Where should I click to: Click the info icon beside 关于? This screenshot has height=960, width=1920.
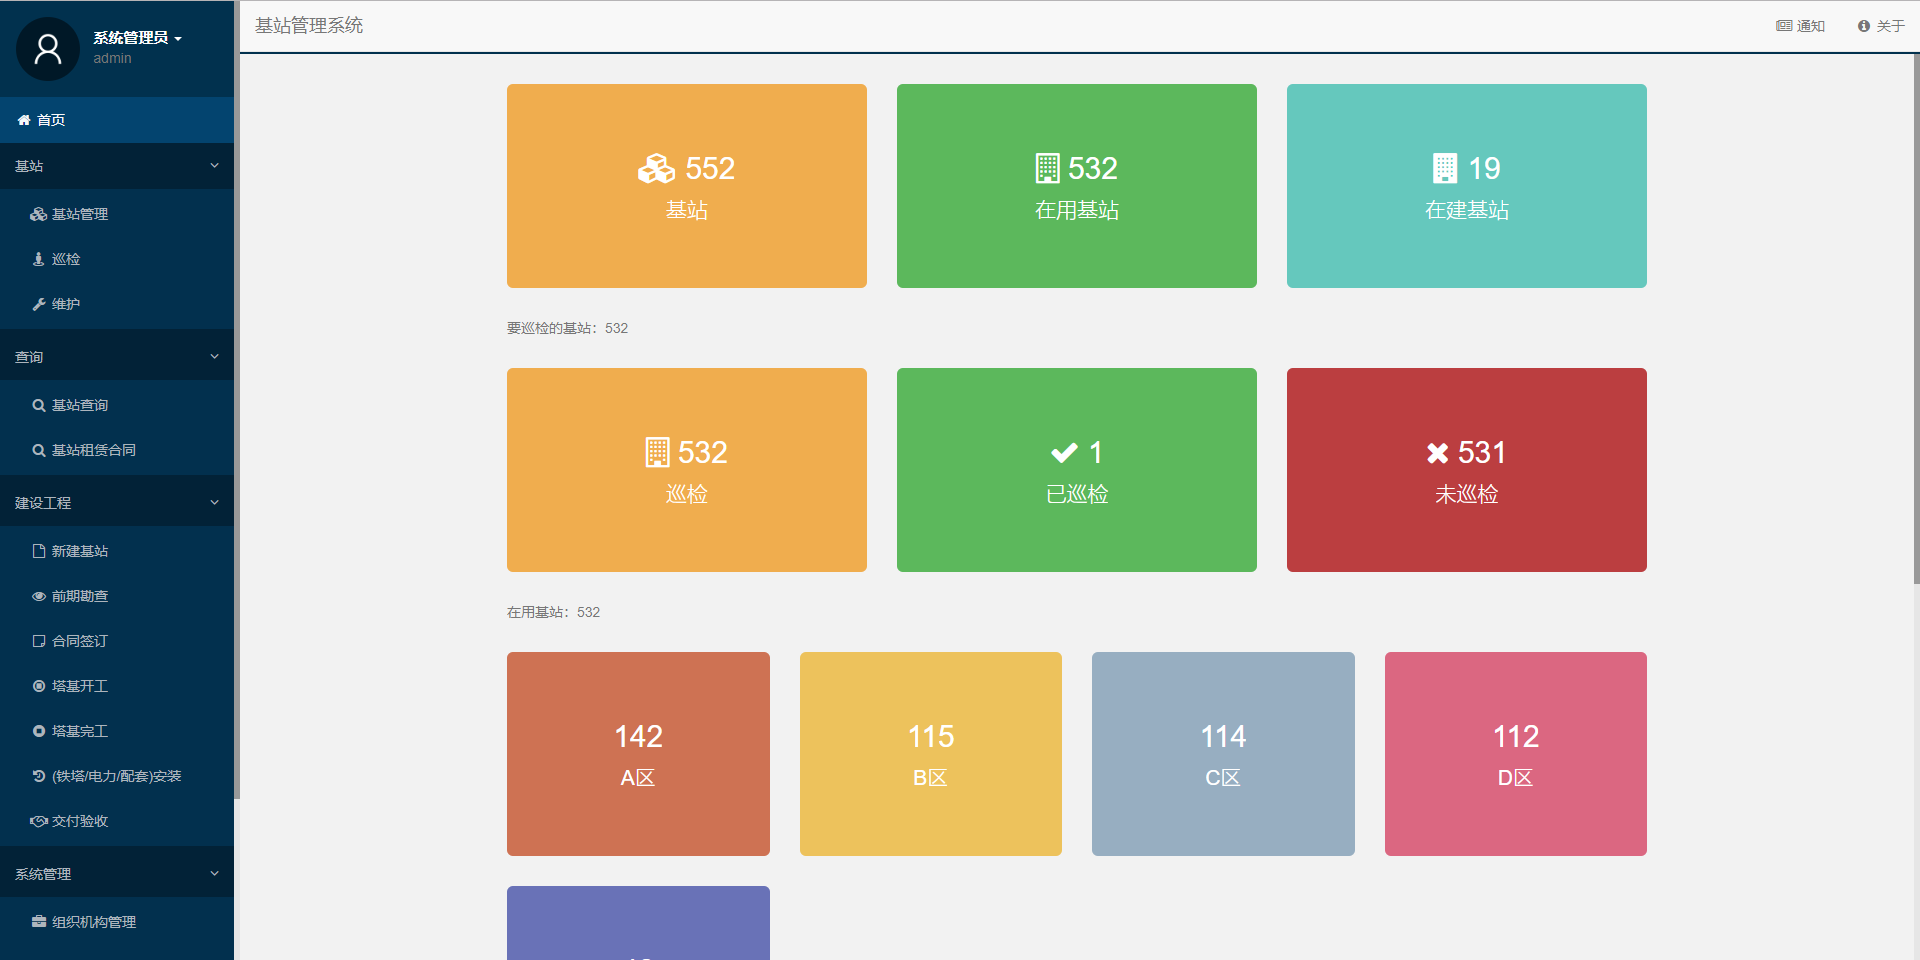[1863, 26]
